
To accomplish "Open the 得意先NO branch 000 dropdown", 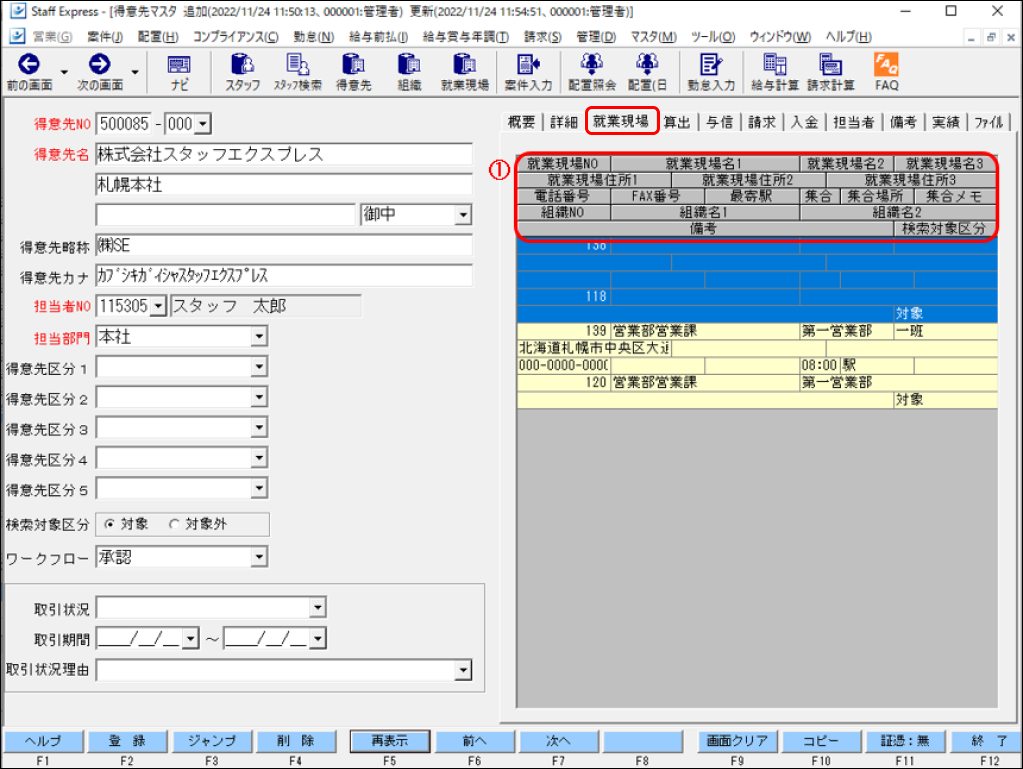I will [x=203, y=123].
